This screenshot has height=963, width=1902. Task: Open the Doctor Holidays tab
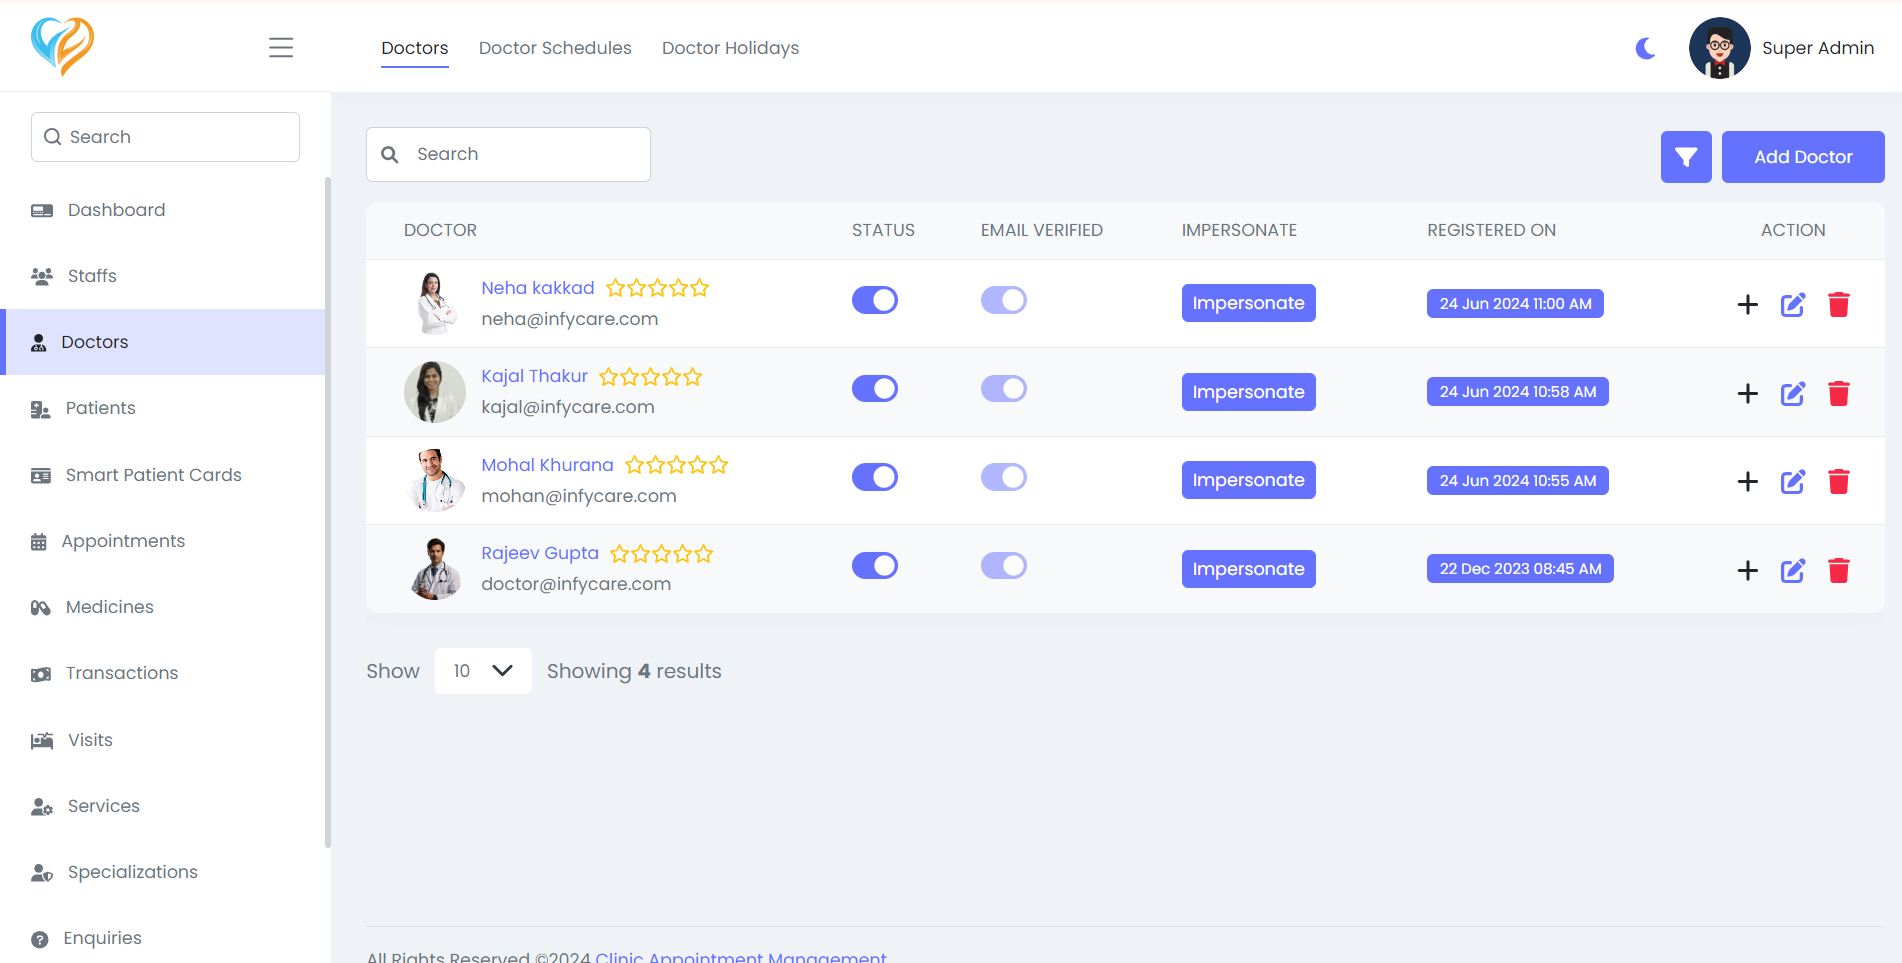730,48
